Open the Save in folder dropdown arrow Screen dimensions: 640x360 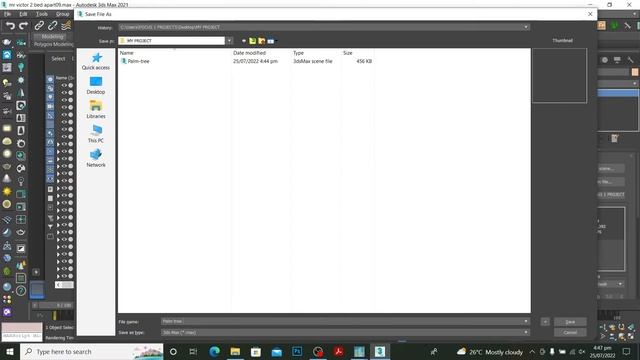click(x=229, y=41)
